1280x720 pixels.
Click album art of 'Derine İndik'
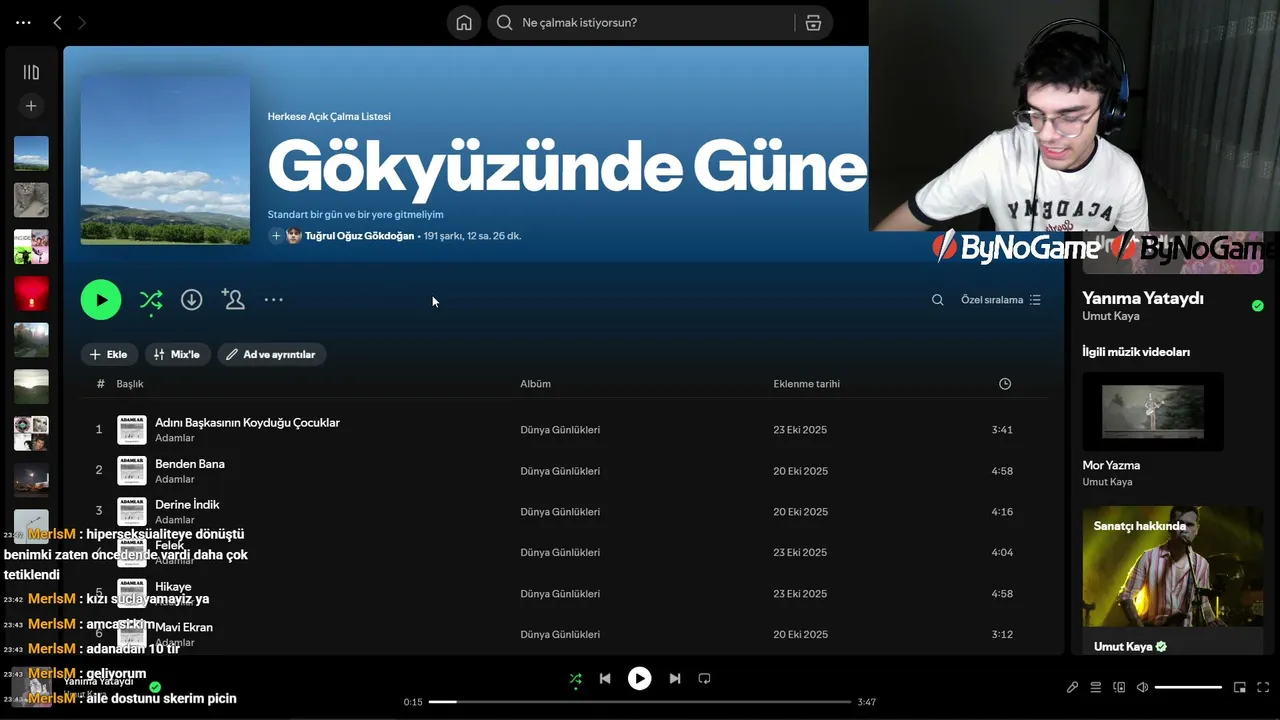132,512
